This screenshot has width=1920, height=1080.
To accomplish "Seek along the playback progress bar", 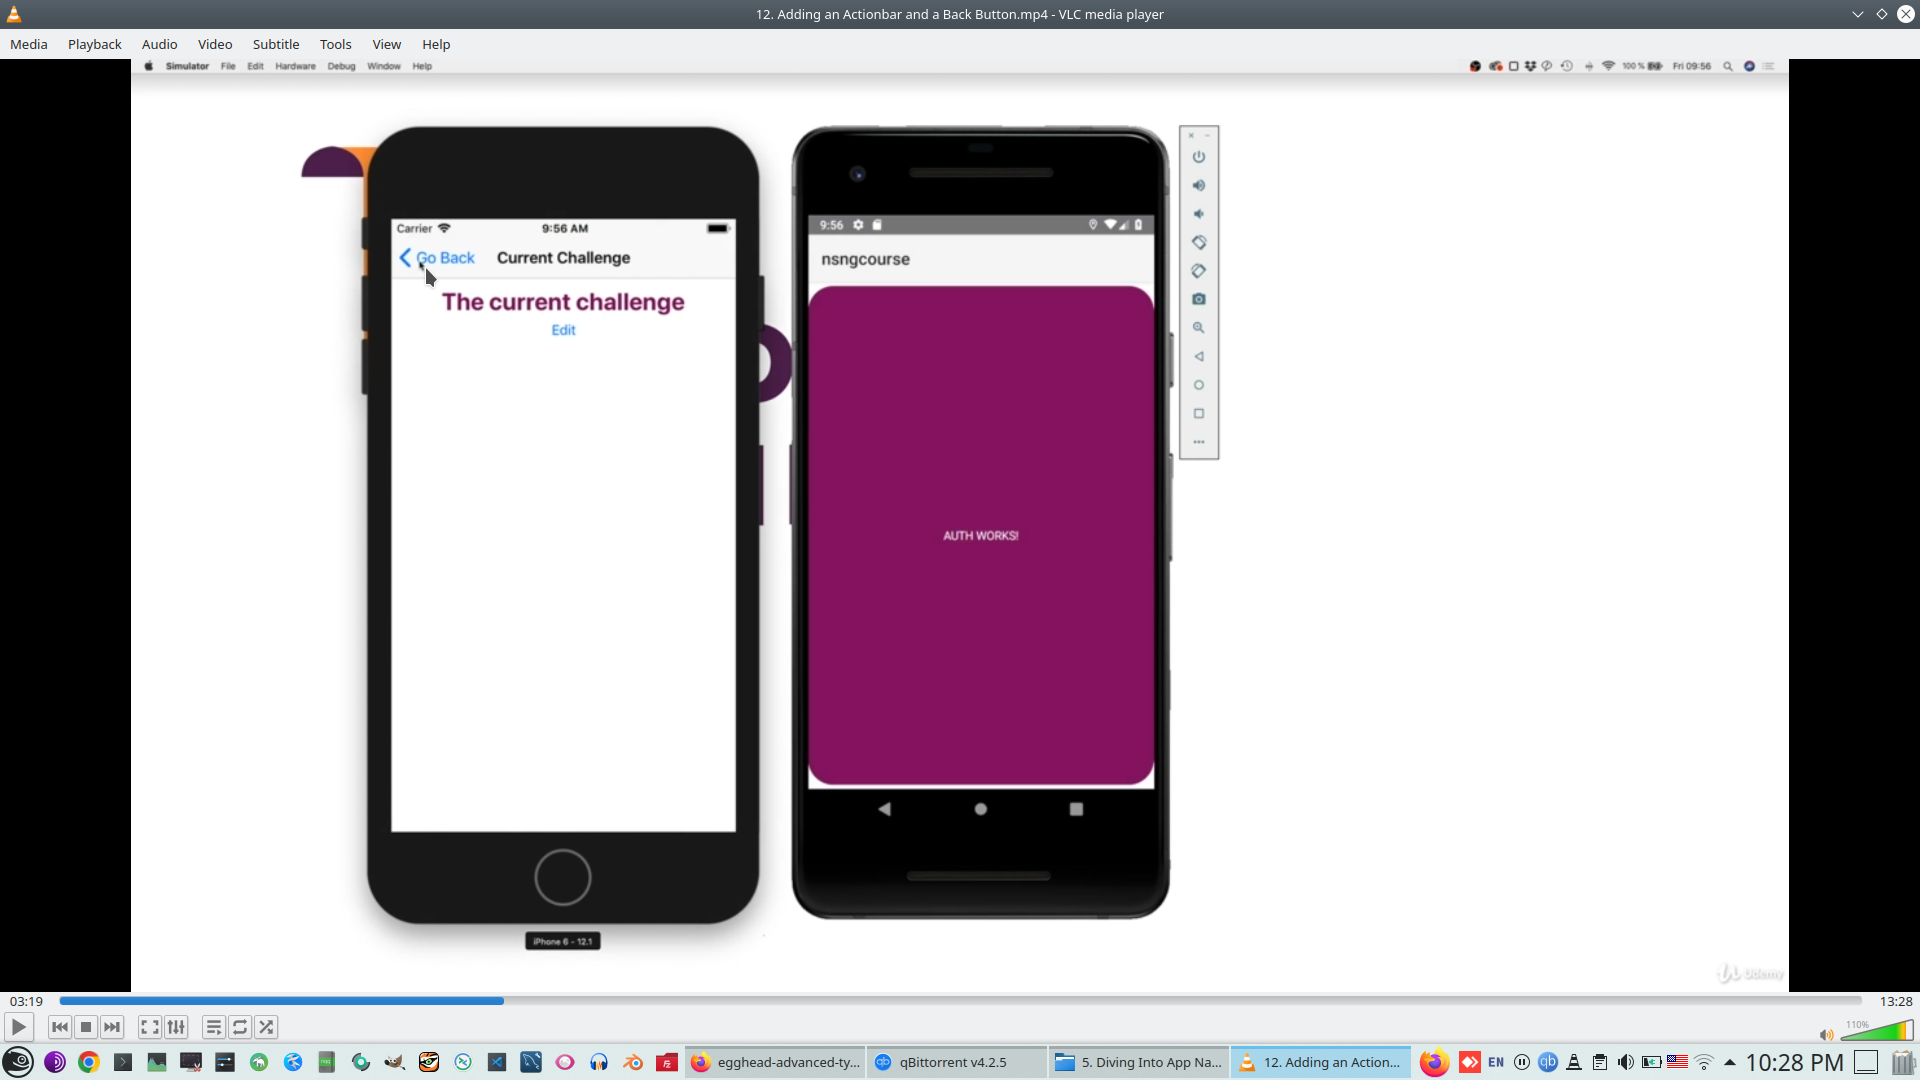I will click(960, 1001).
